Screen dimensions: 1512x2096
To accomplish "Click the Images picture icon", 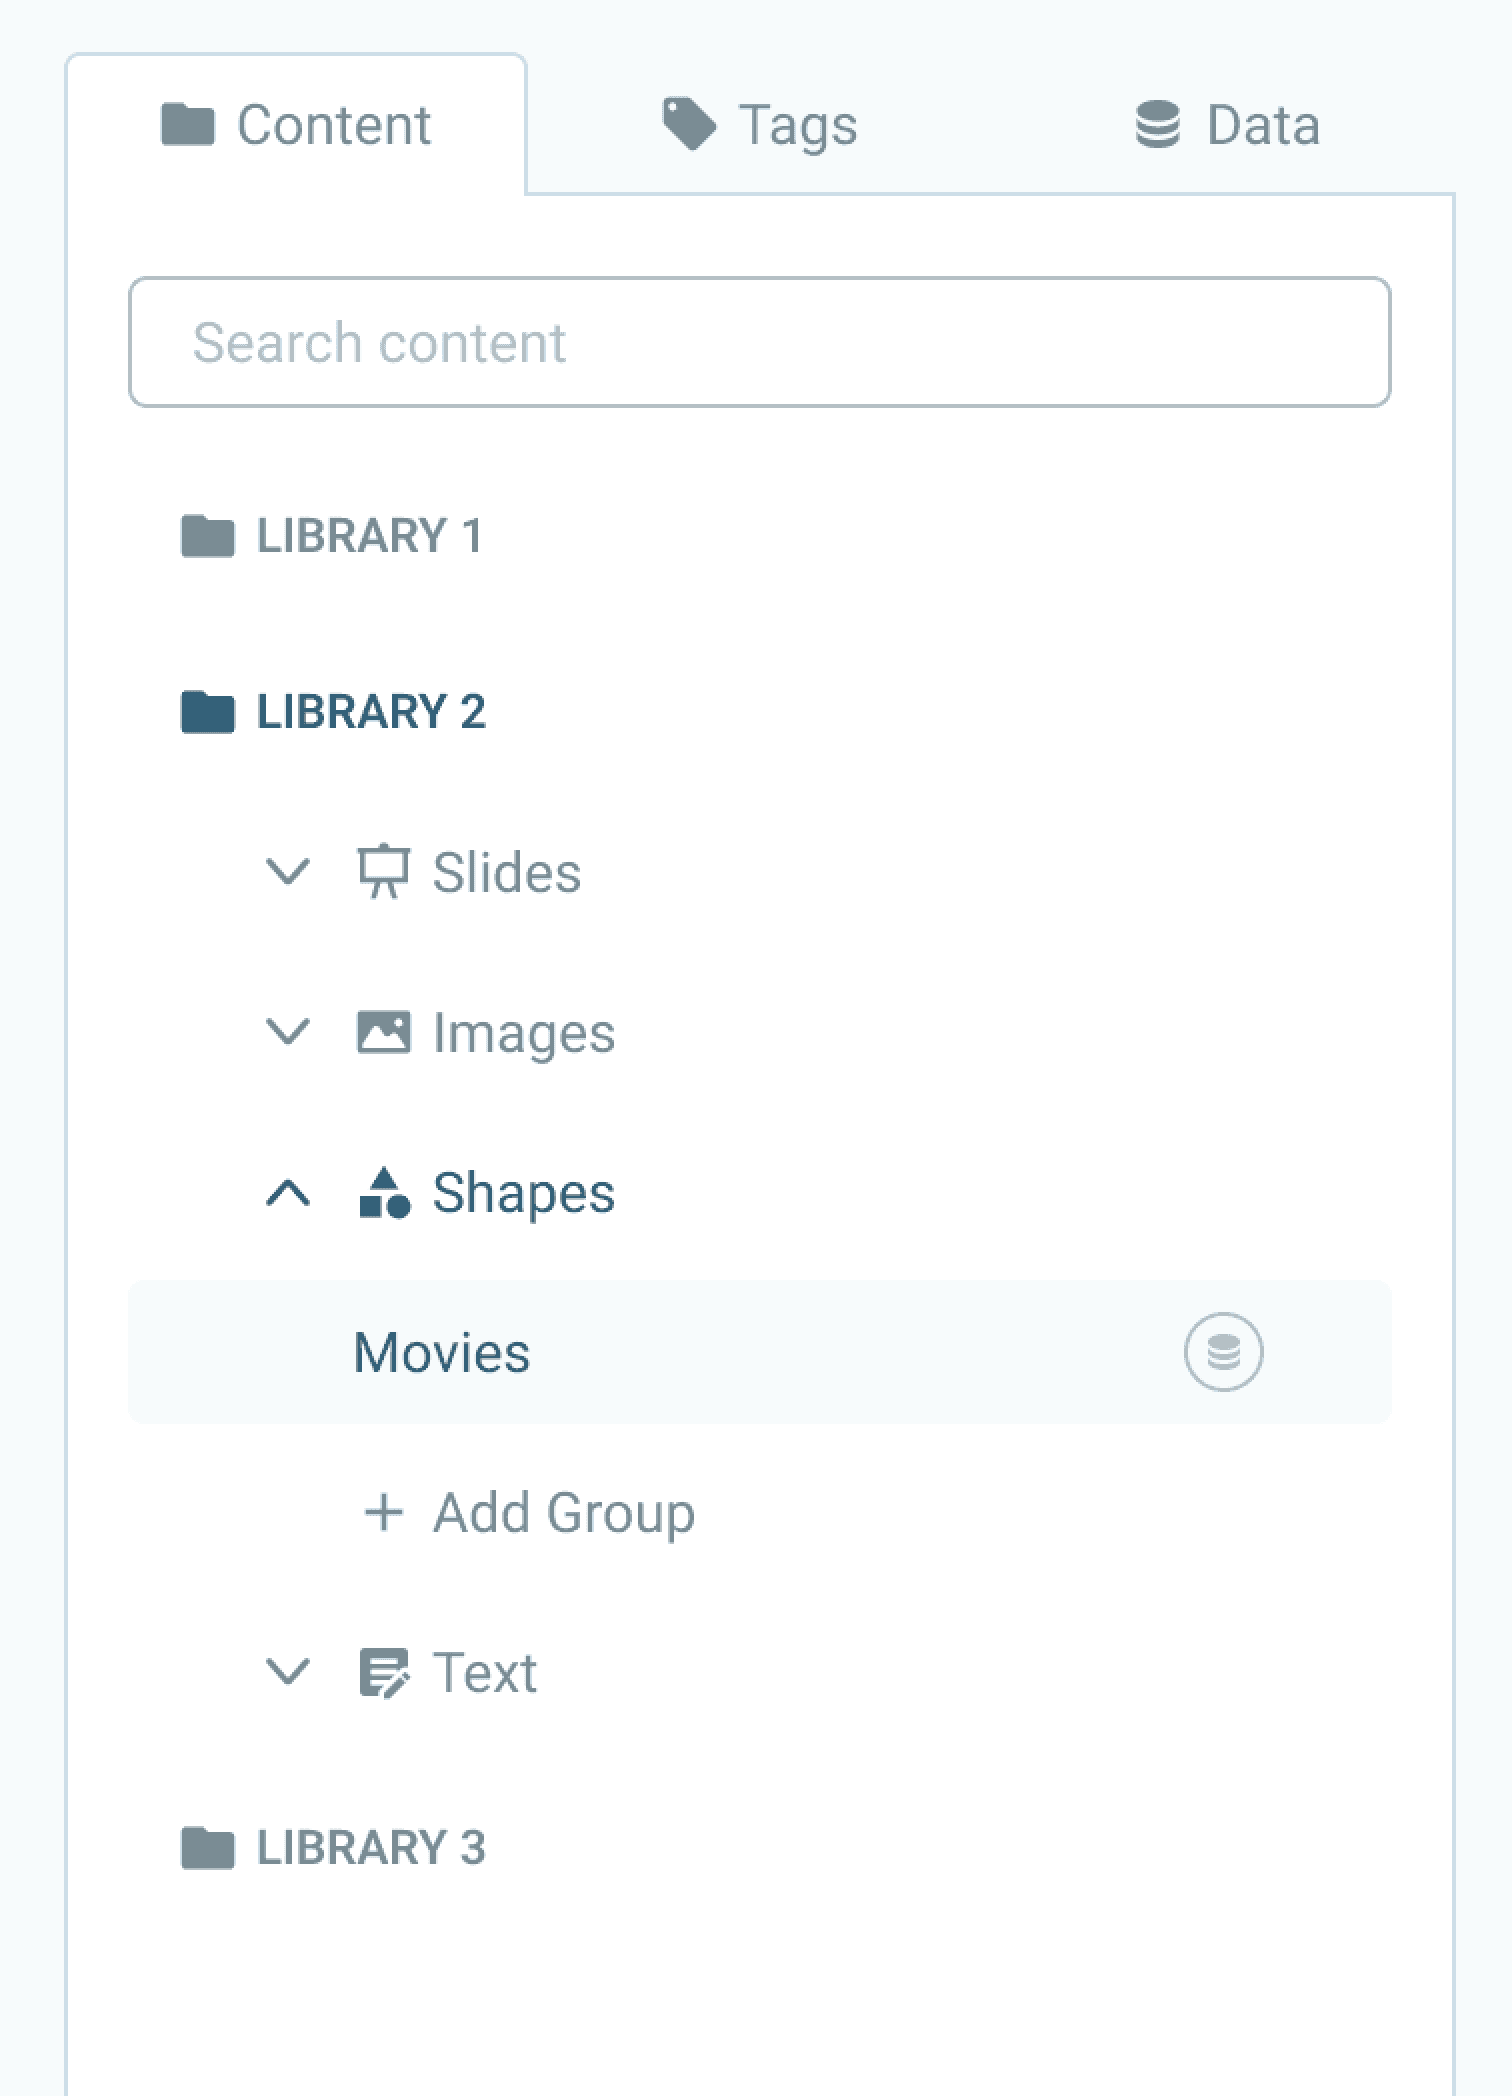I will tap(384, 1032).
